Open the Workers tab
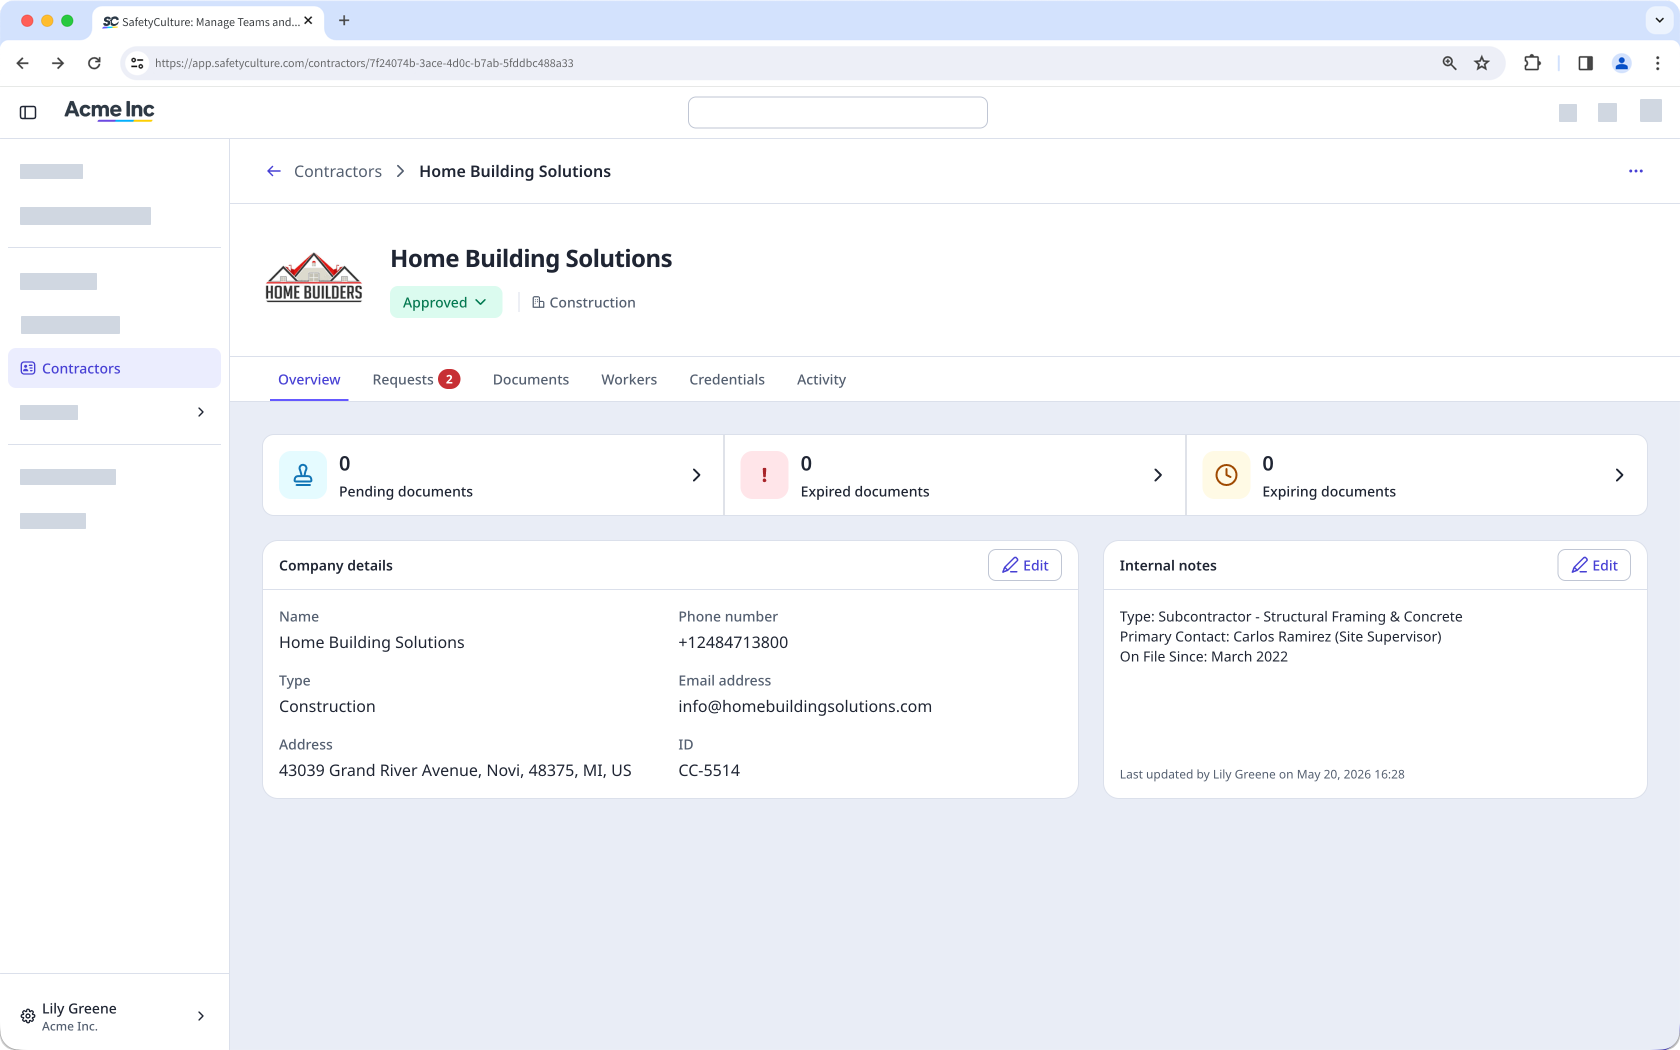 [x=629, y=379]
